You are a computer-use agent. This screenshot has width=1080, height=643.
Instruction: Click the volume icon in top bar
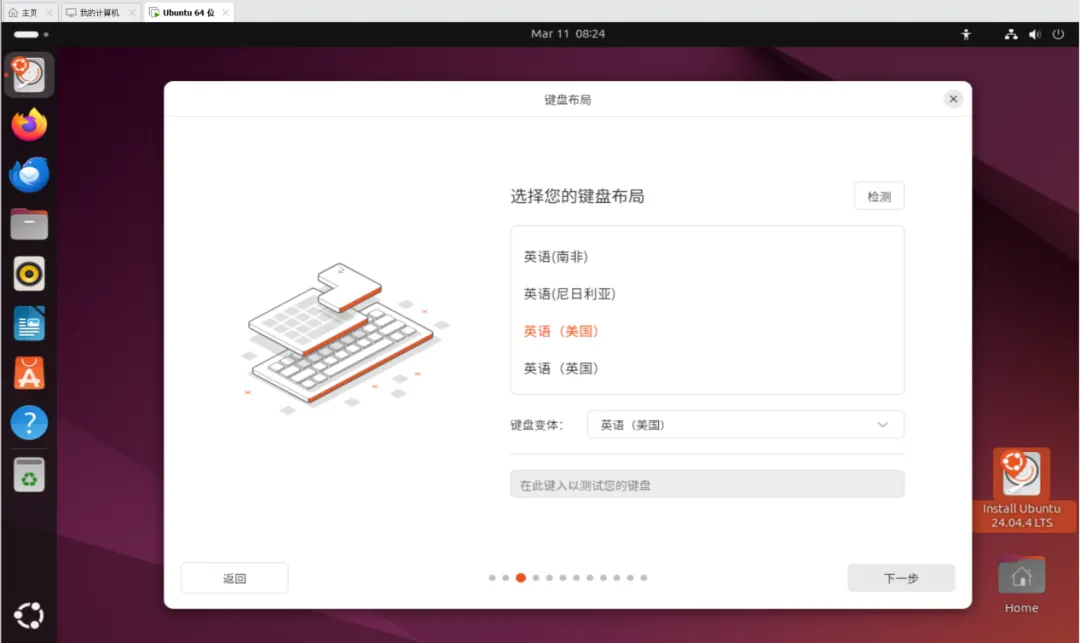(x=1035, y=34)
